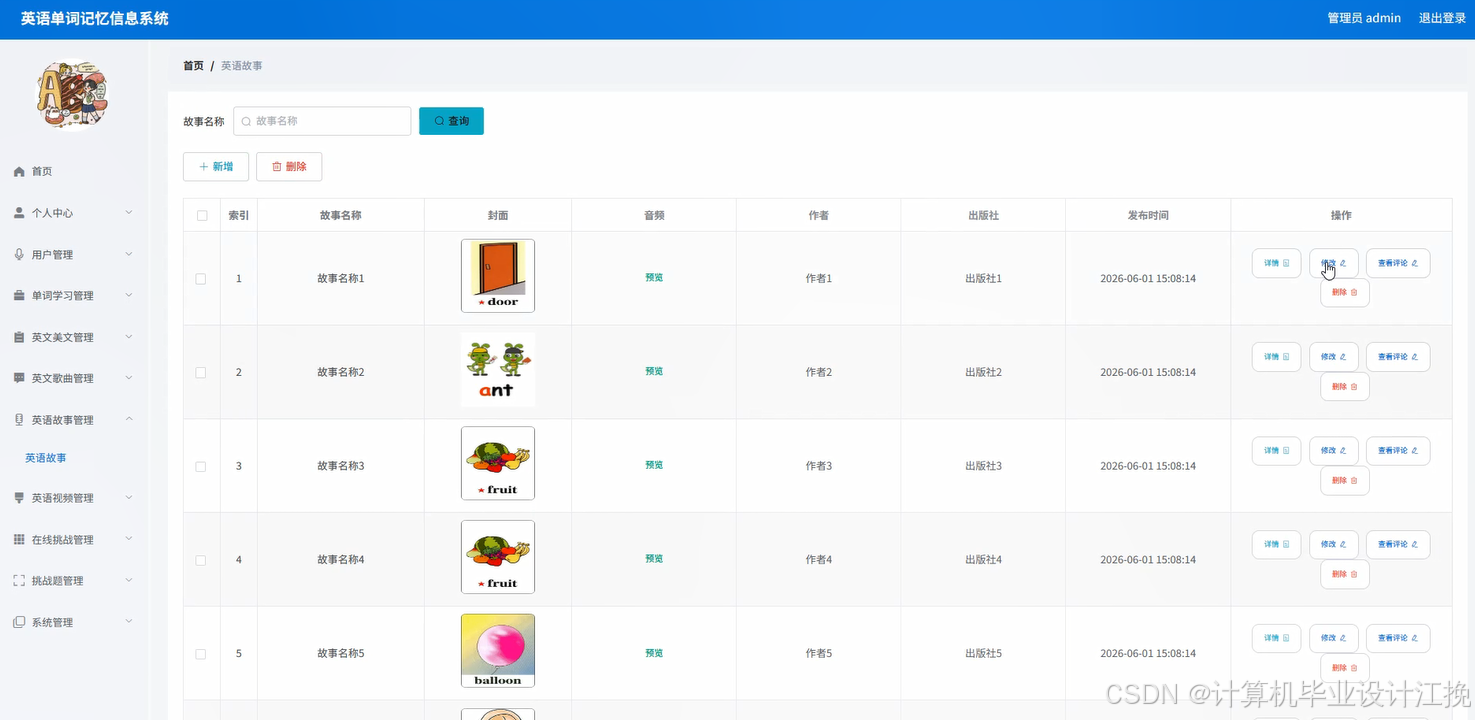Screen dimensions: 1475x720
Task: Open the 系统管理 menu label
Action: tap(52, 623)
